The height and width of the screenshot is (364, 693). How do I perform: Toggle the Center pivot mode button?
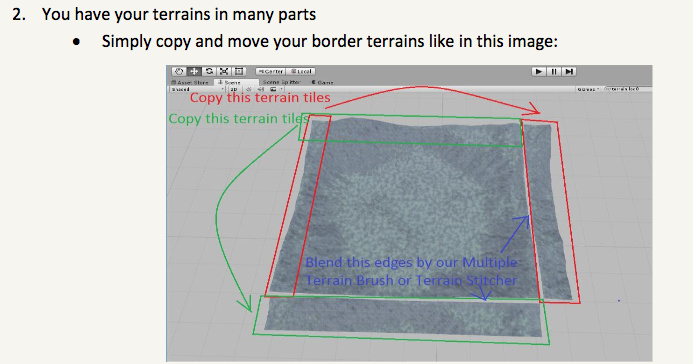click(x=270, y=72)
